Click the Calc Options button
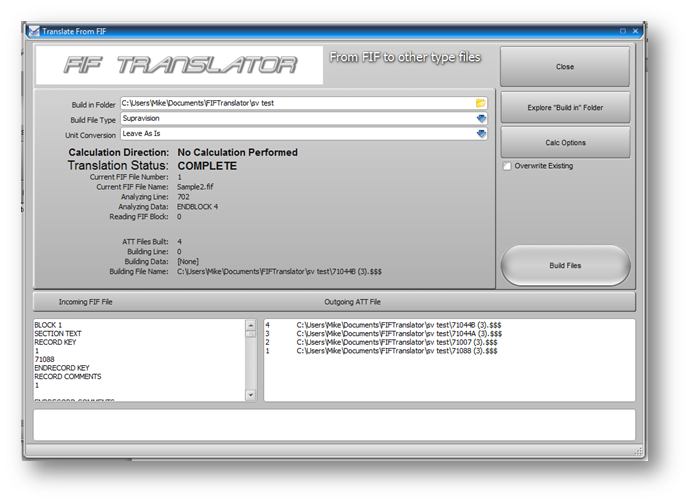 coord(564,142)
